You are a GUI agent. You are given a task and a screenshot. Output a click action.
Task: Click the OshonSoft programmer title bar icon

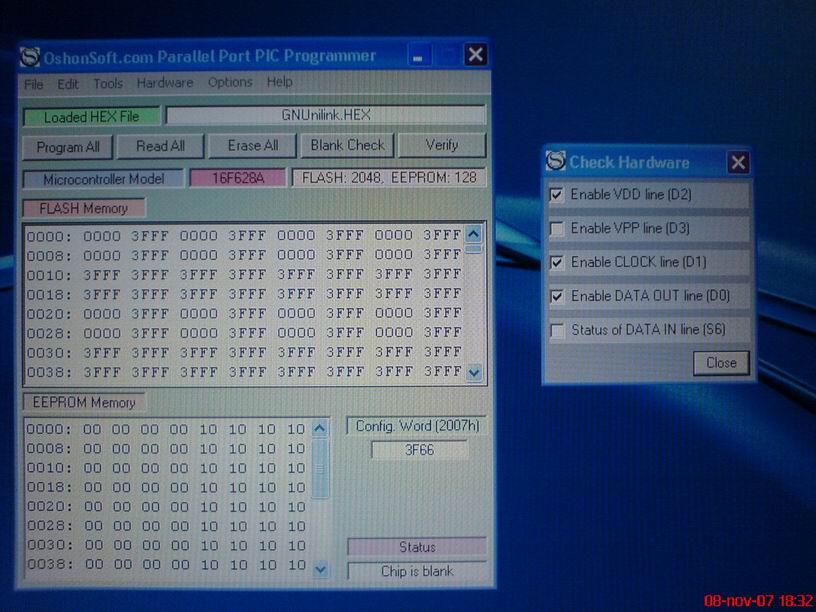[30, 57]
